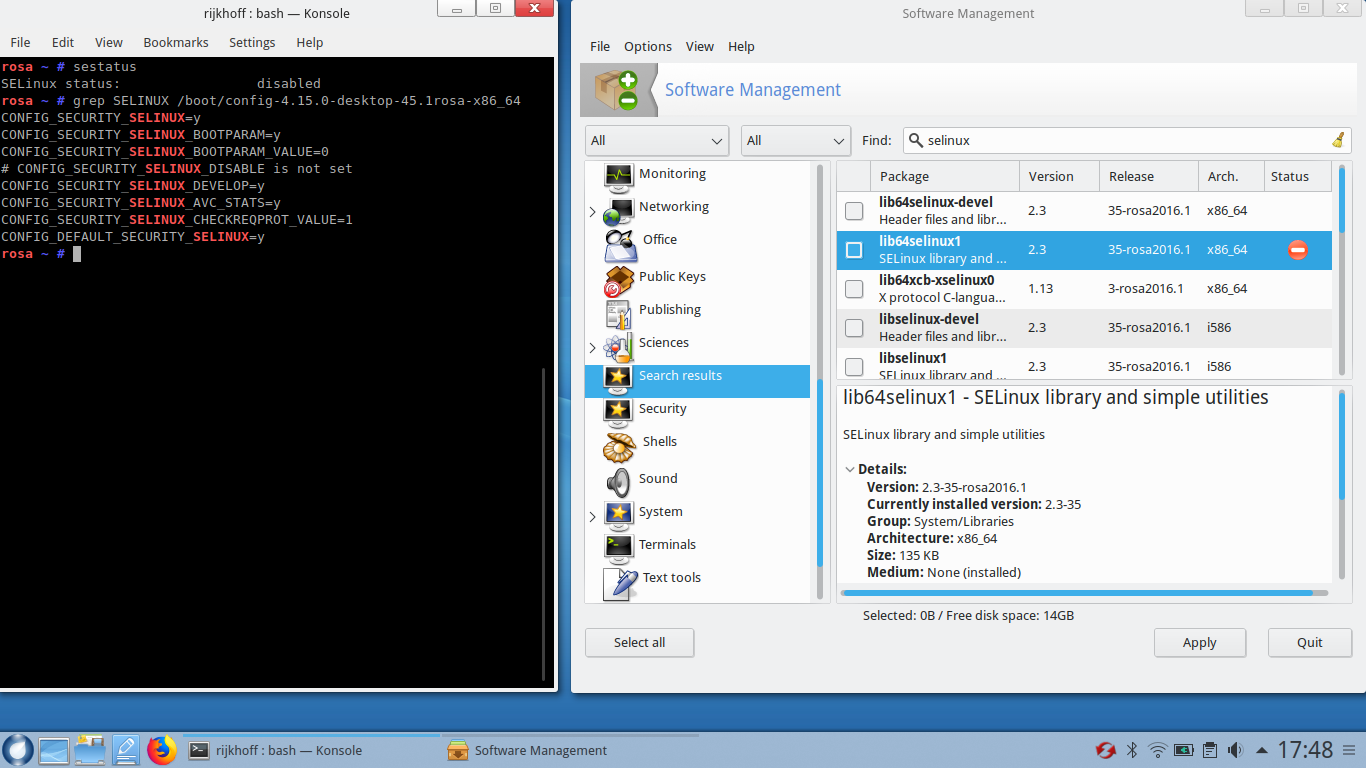Sort by the Version column header
1366x768 pixels.
point(1059,176)
